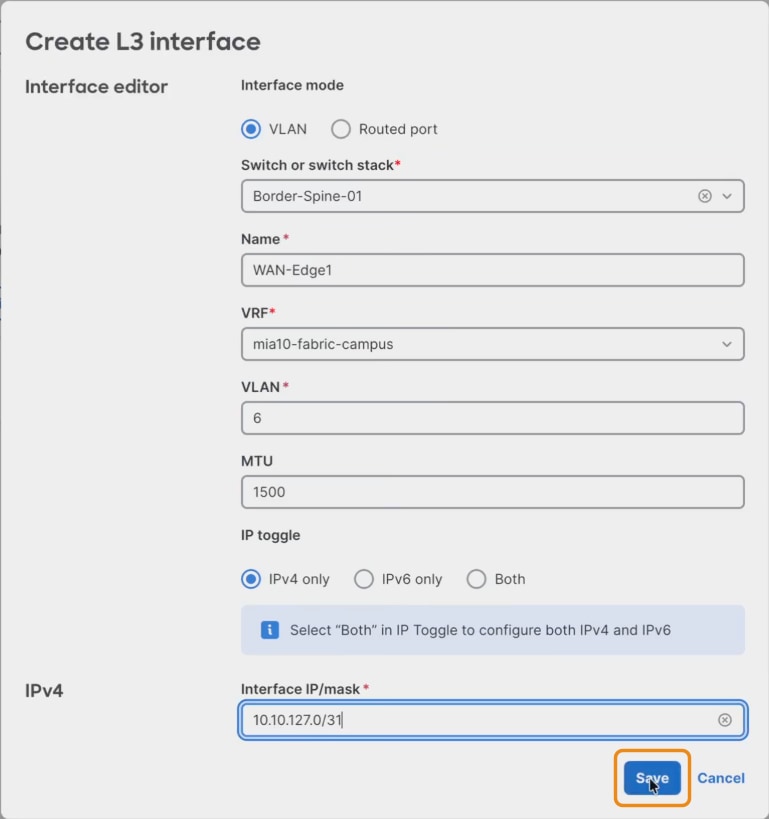Select Routed port interface mode

(x=341, y=129)
